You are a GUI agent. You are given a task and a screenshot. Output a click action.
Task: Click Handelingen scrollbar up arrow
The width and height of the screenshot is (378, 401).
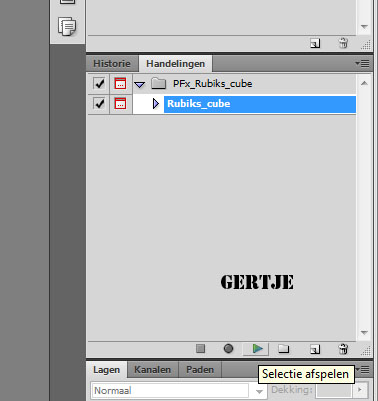(x=364, y=83)
